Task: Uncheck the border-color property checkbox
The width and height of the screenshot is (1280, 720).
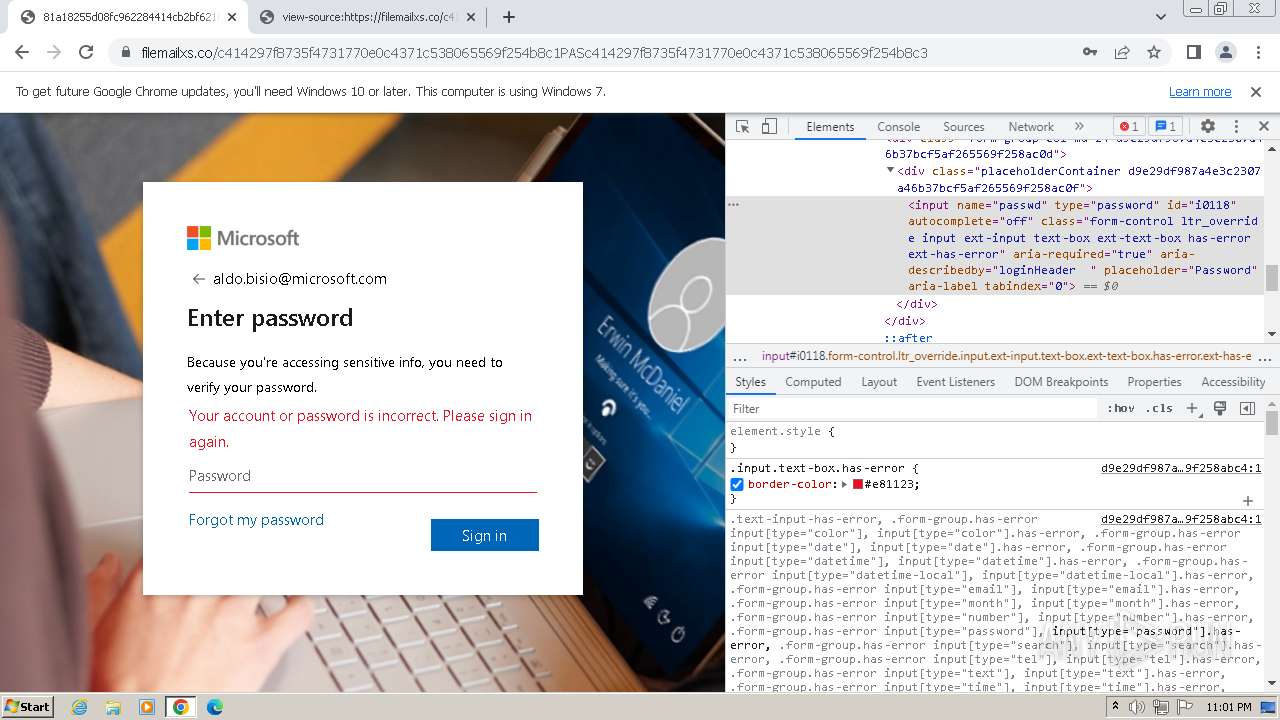Action: click(737, 484)
